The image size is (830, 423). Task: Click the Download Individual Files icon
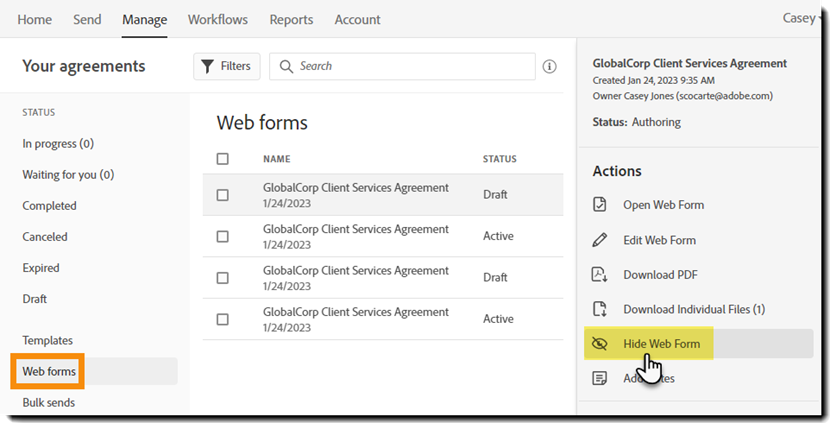coord(600,309)
